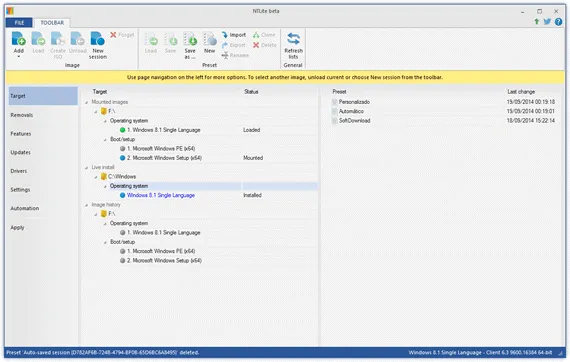The height and width of the screenshot is (362, 570).
Task: Click the status bar deleted preset message
Action: (103, 353)
